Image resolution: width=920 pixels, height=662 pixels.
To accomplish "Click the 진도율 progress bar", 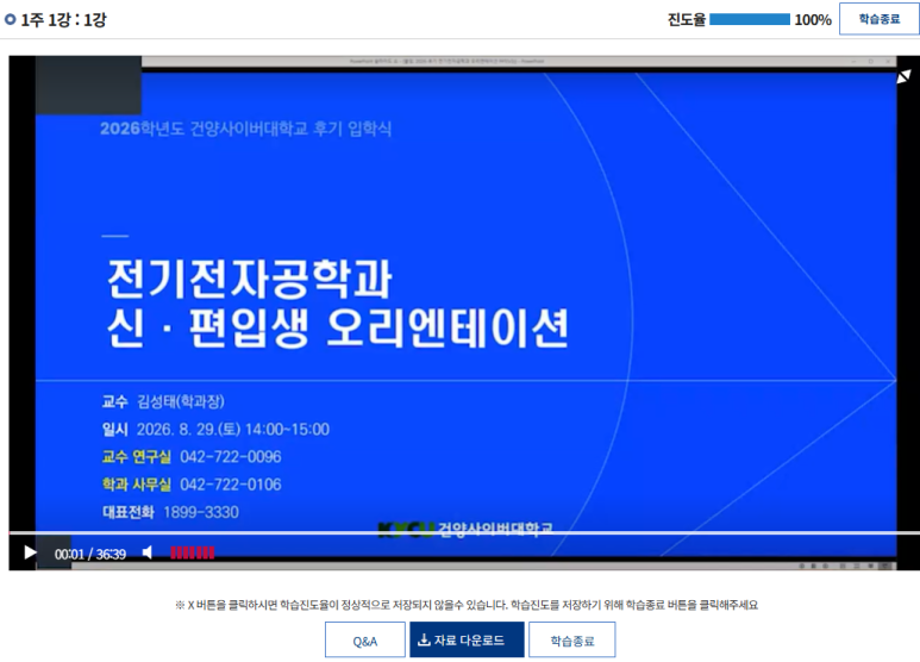I will pos(749,20).
